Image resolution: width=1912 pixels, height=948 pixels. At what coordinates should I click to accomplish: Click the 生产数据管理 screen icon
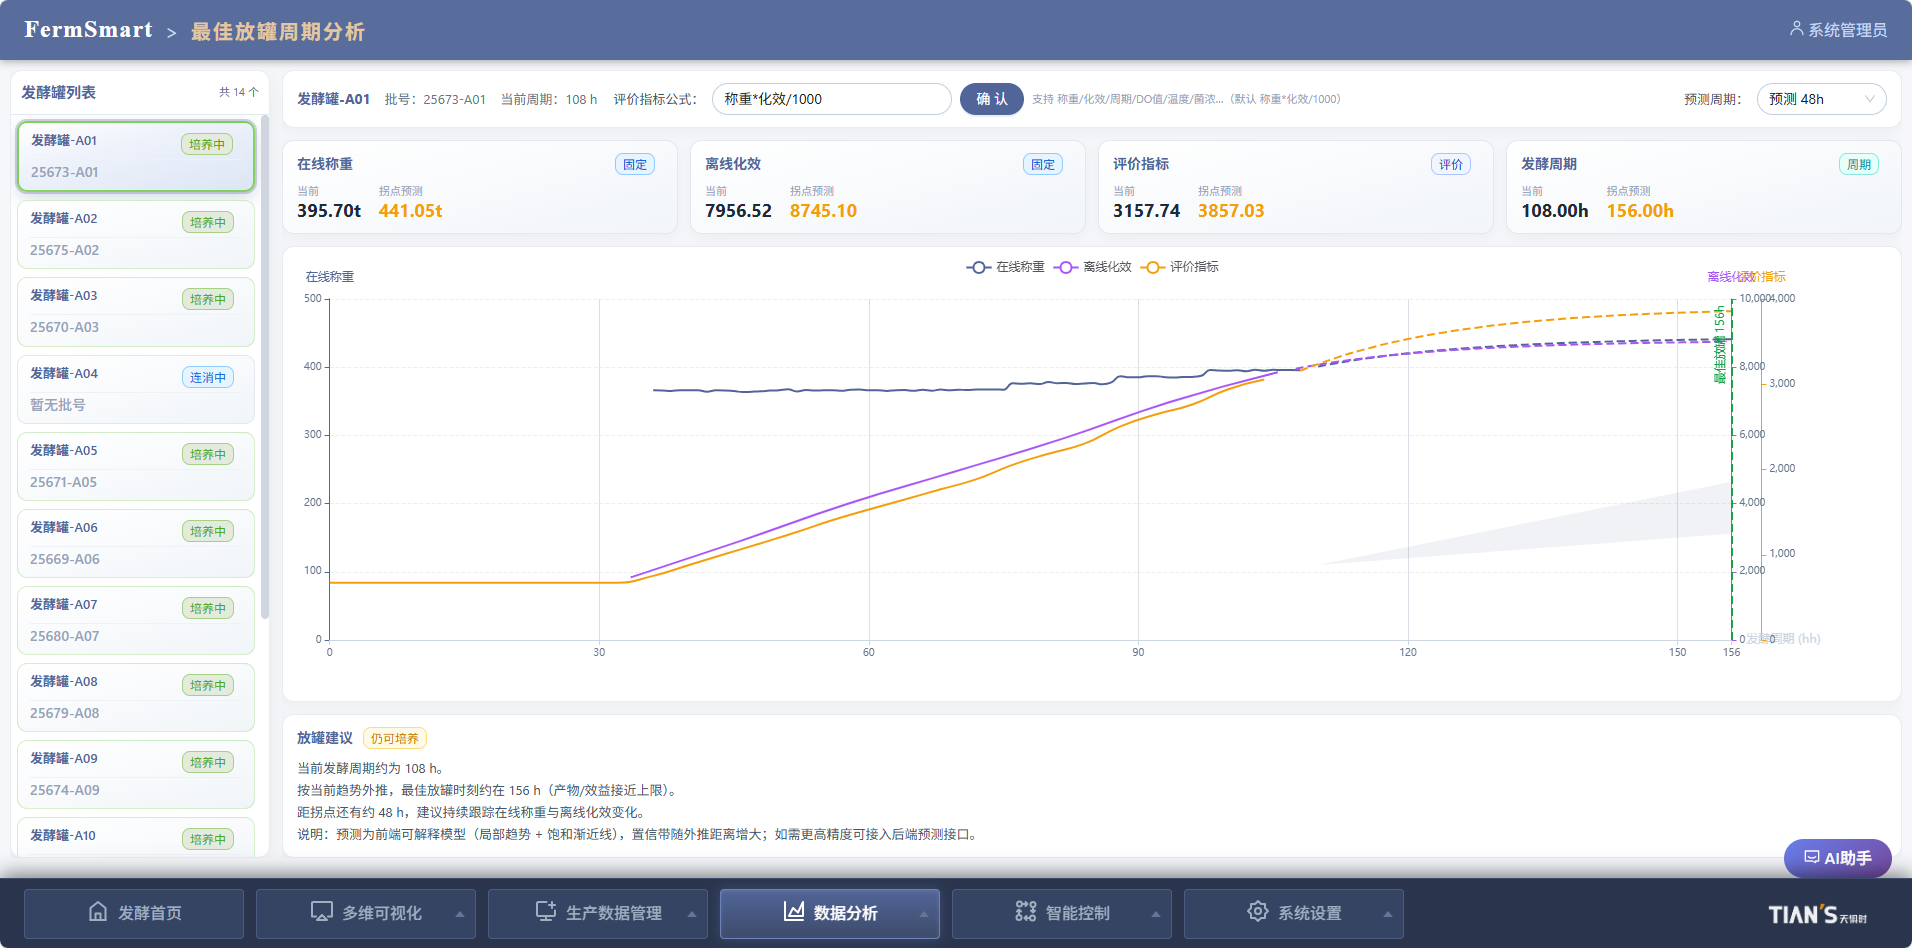click(x=545, y=911)
